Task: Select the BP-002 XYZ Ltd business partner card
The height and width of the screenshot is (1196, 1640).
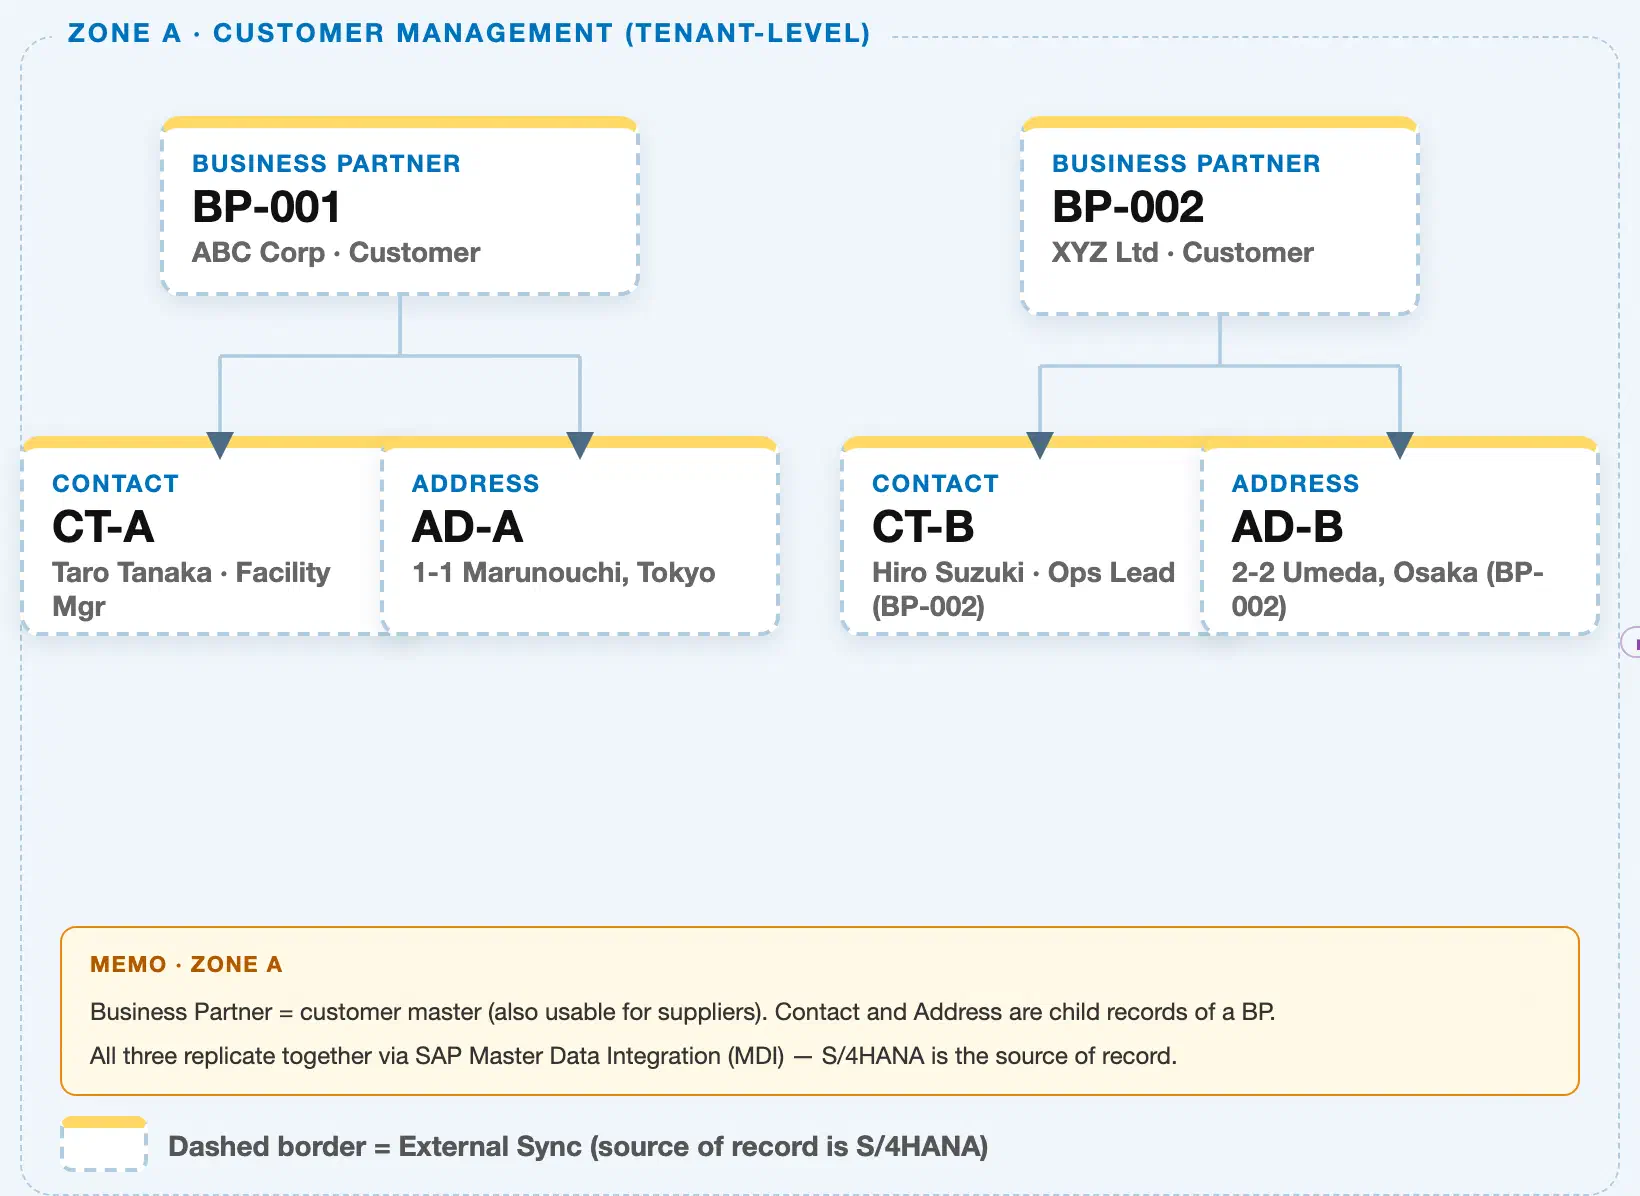Action: pyautogui.click(x=1220, y=216)
